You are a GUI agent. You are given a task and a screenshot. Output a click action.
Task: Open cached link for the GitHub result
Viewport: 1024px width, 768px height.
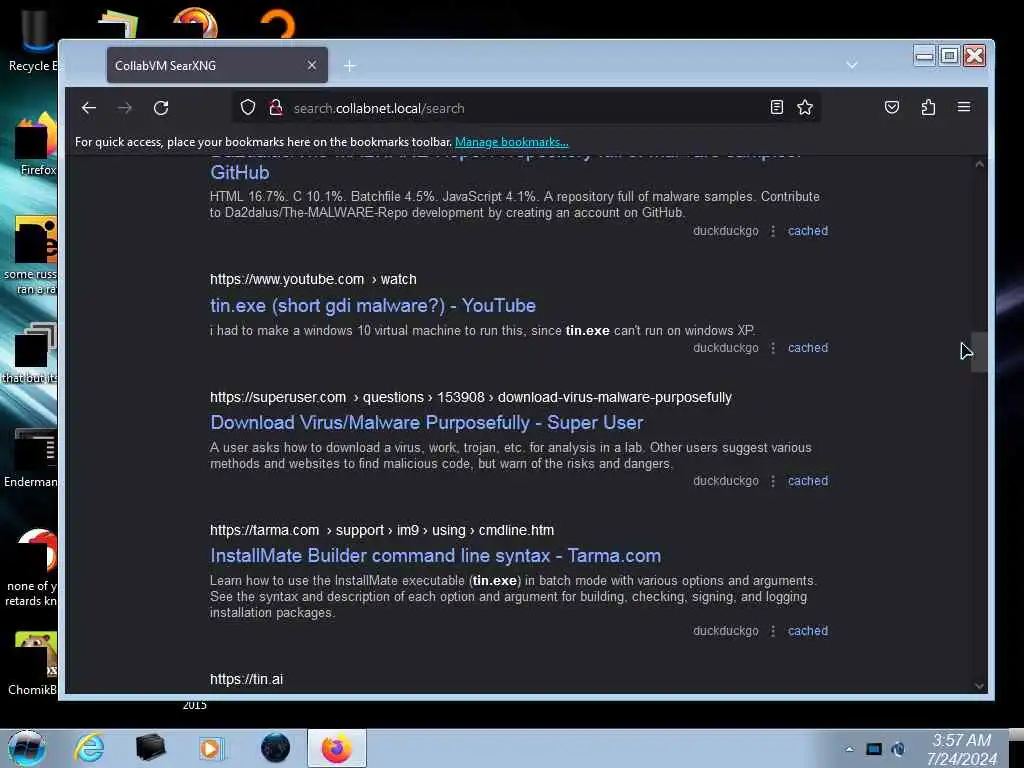(x=808, y=231)
